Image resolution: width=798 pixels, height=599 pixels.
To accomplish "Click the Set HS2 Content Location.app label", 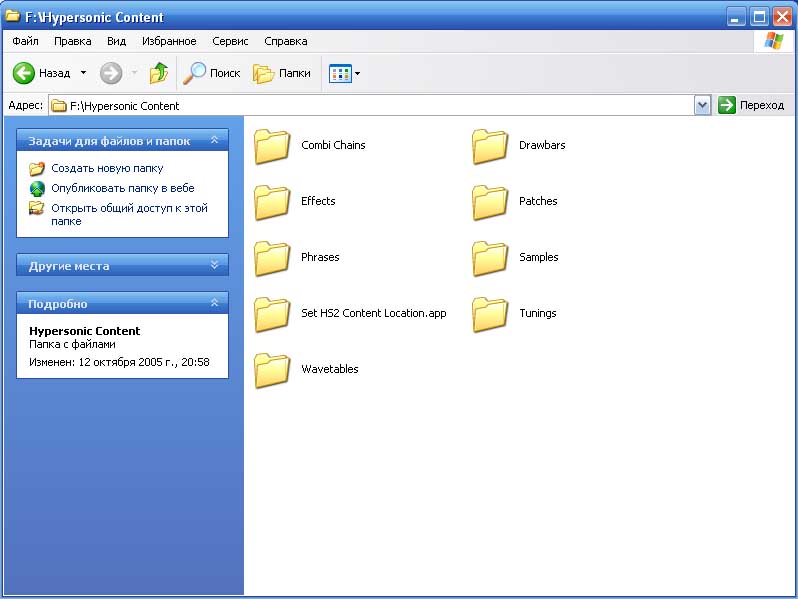I will [374, 313].
